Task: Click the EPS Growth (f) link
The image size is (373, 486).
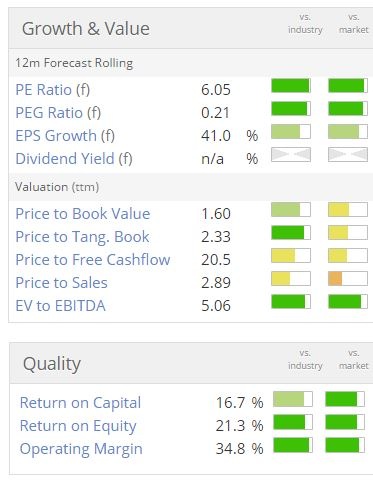Action: pyautogui.click(x=65, y=136)
